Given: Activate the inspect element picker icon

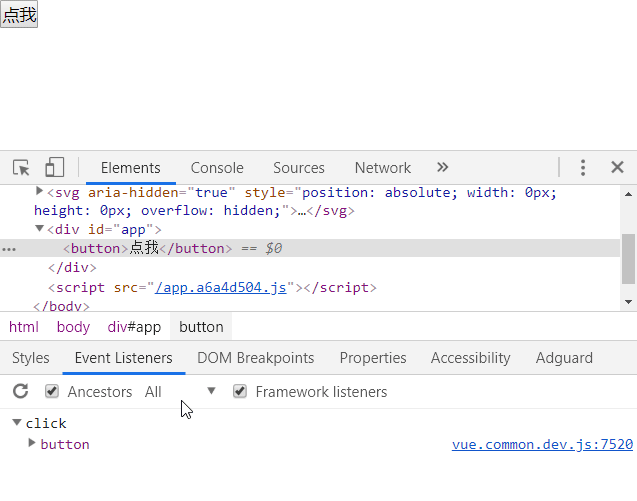Looking at the screenshot, I should pyautogui.click(x=21, y=167).
